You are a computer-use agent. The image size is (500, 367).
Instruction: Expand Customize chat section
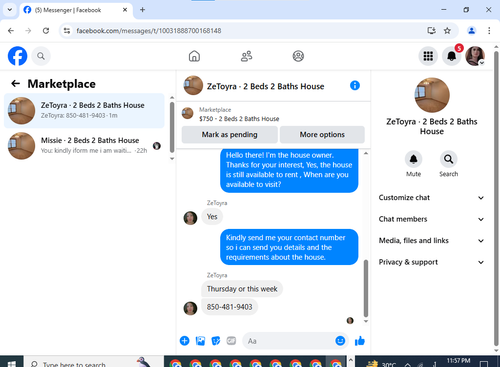(x=431, y=198)
